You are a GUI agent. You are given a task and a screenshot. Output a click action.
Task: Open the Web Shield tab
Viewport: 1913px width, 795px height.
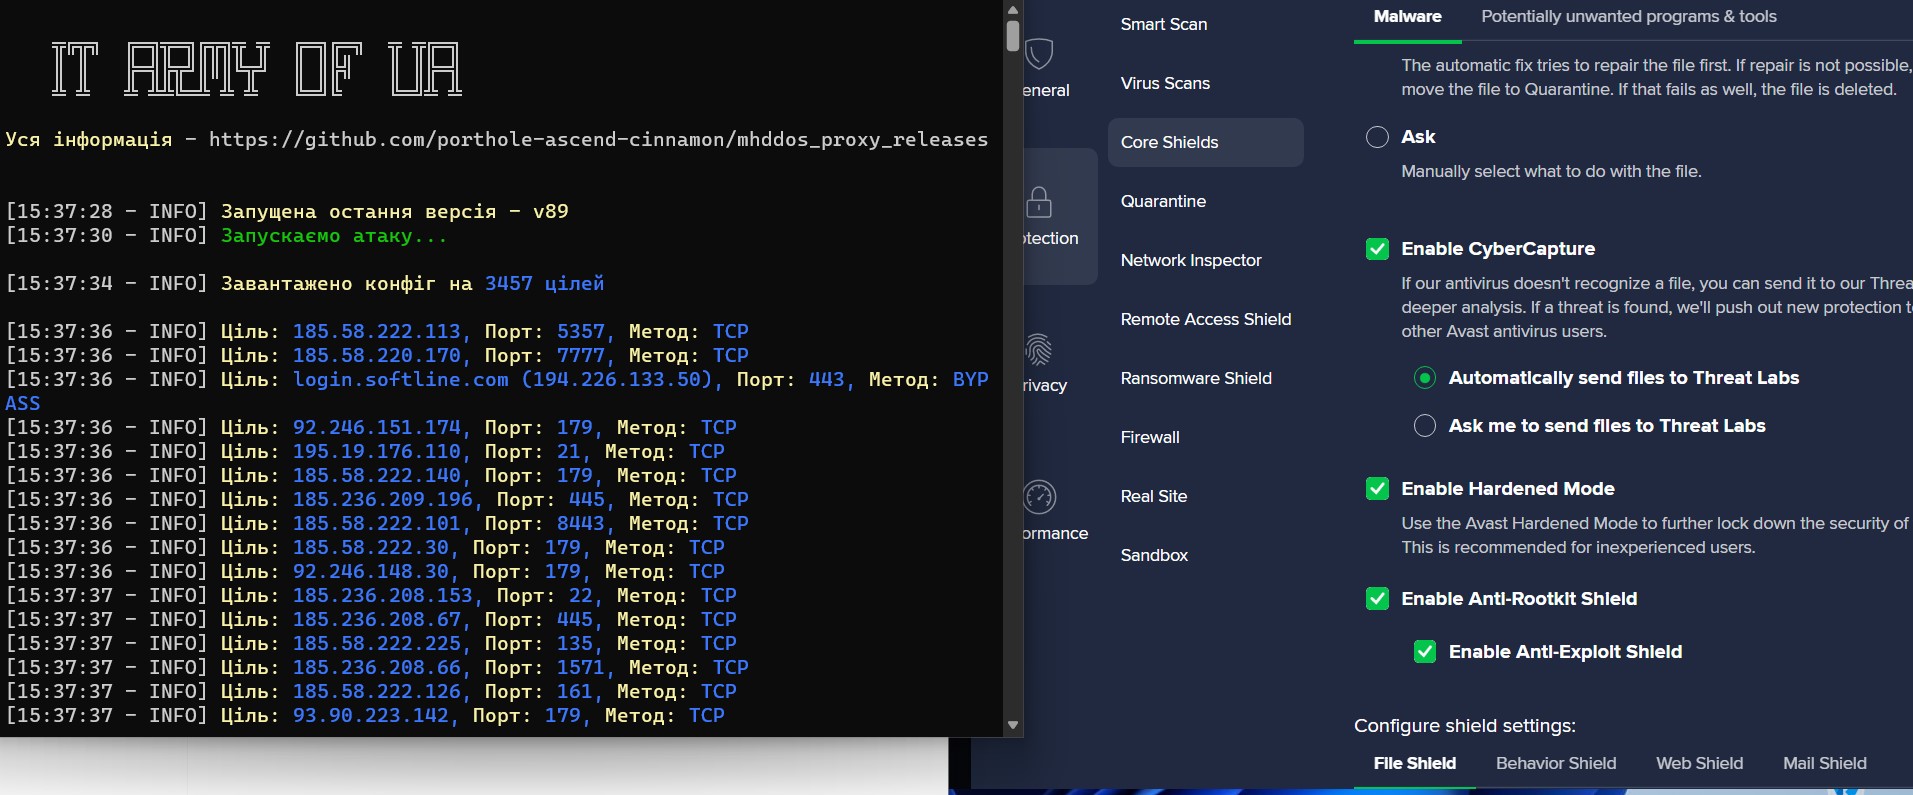[1699, 763]
